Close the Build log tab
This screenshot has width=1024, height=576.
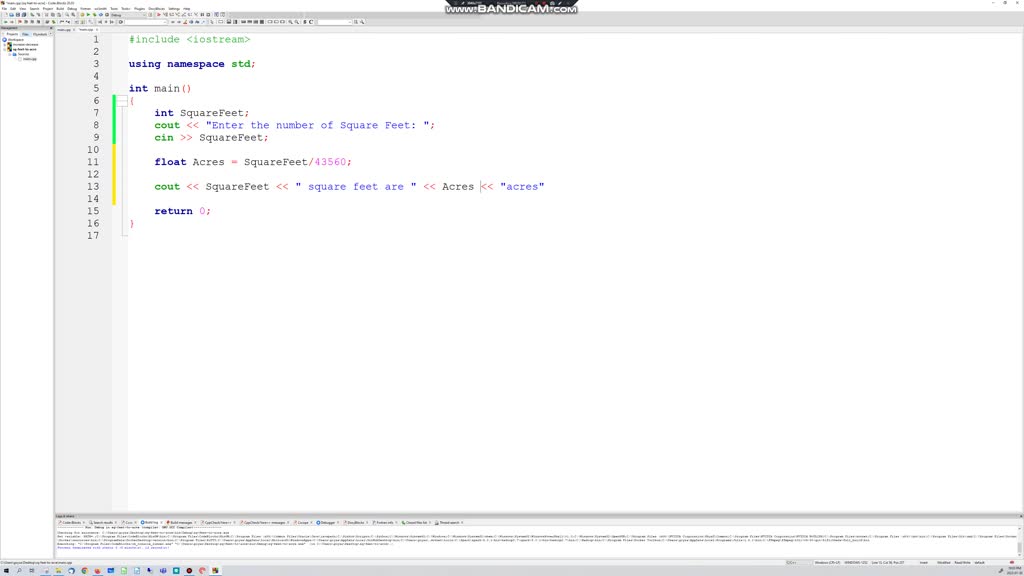[x=161, y=522]
